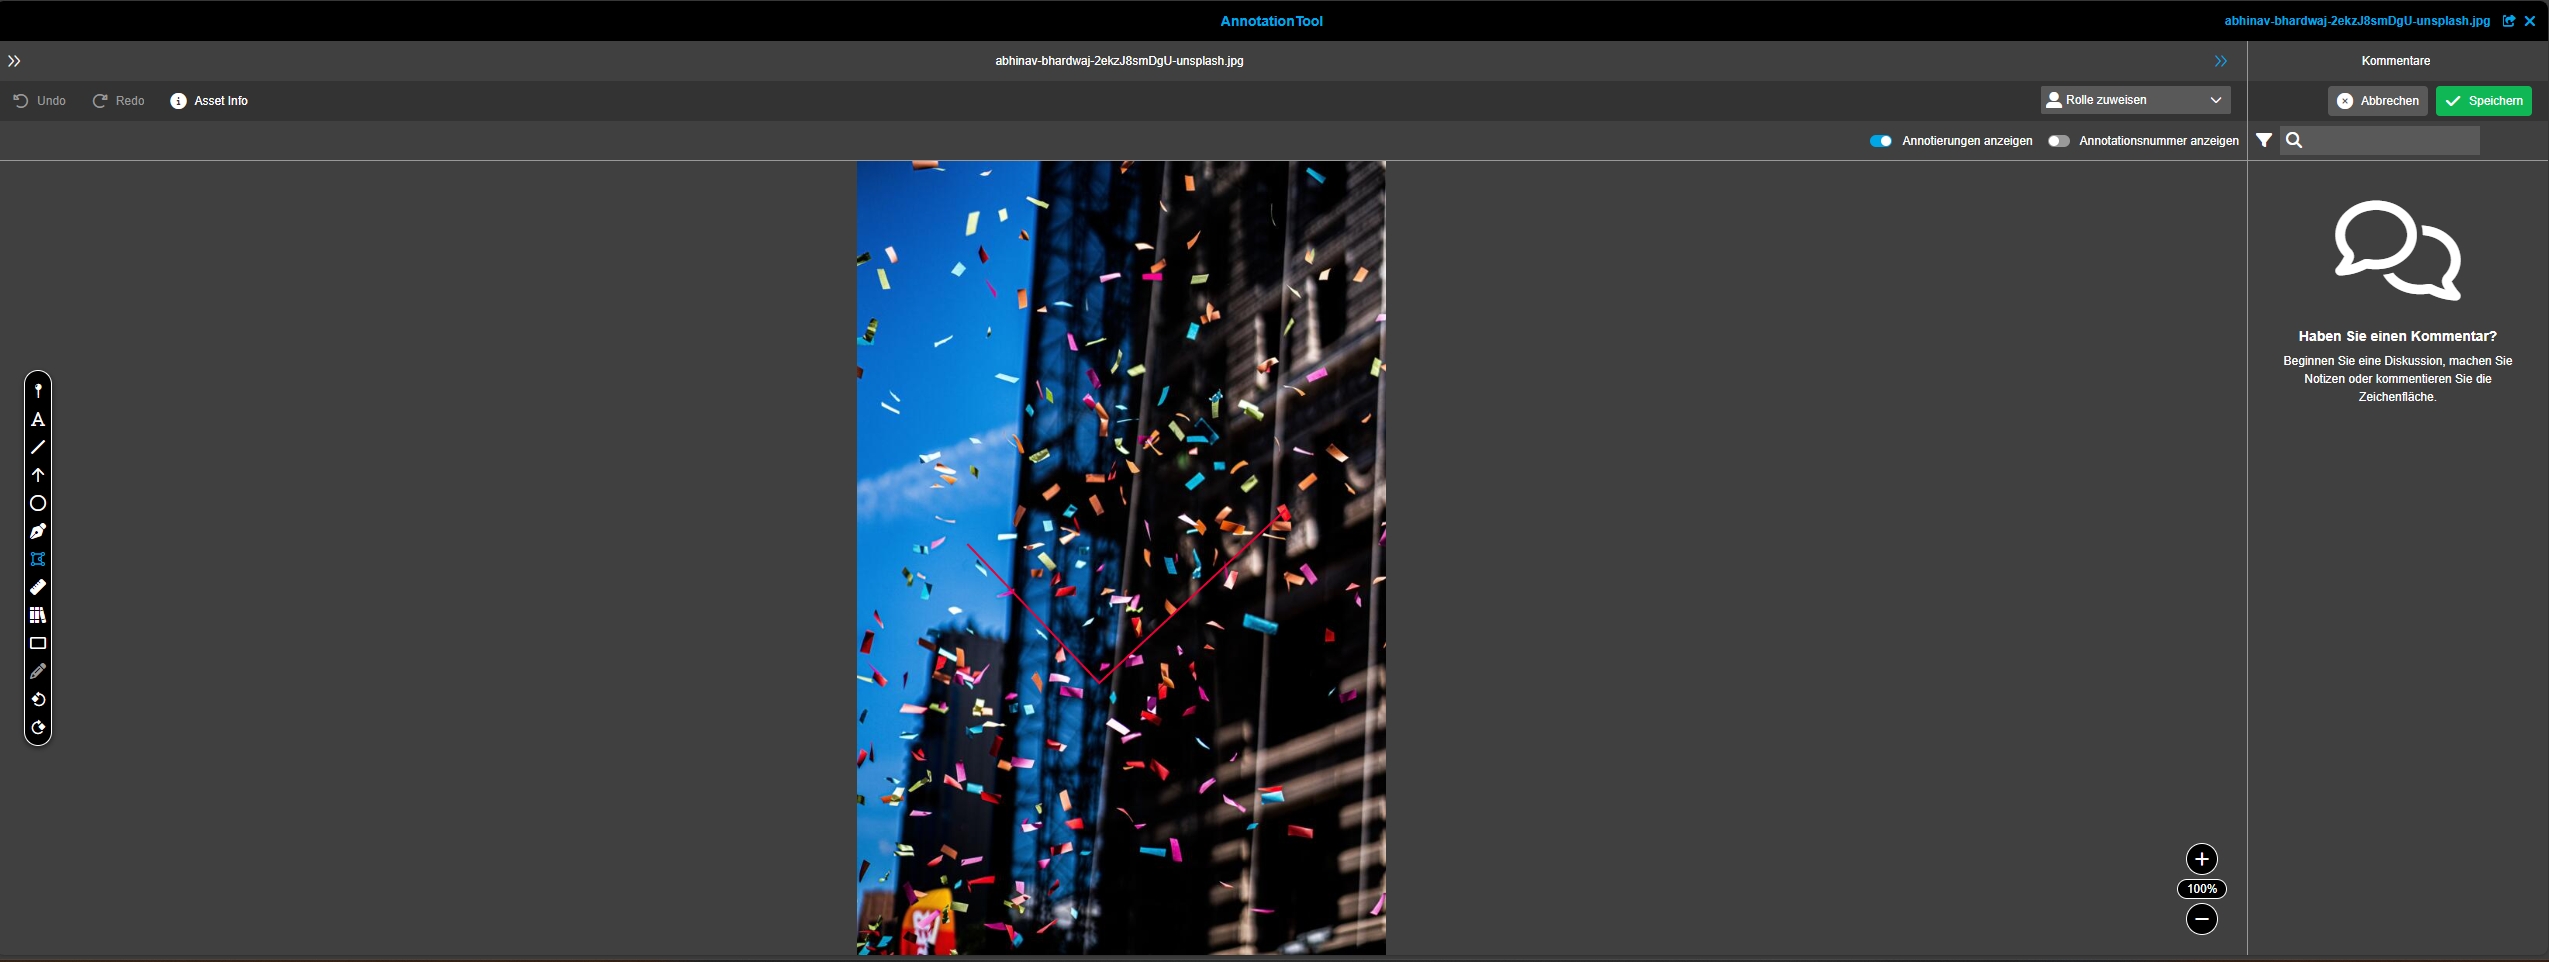Select the rectangle shape tool
This screenshot has width=2549, height=962.
pyautogui.click(x=38, y=643)
